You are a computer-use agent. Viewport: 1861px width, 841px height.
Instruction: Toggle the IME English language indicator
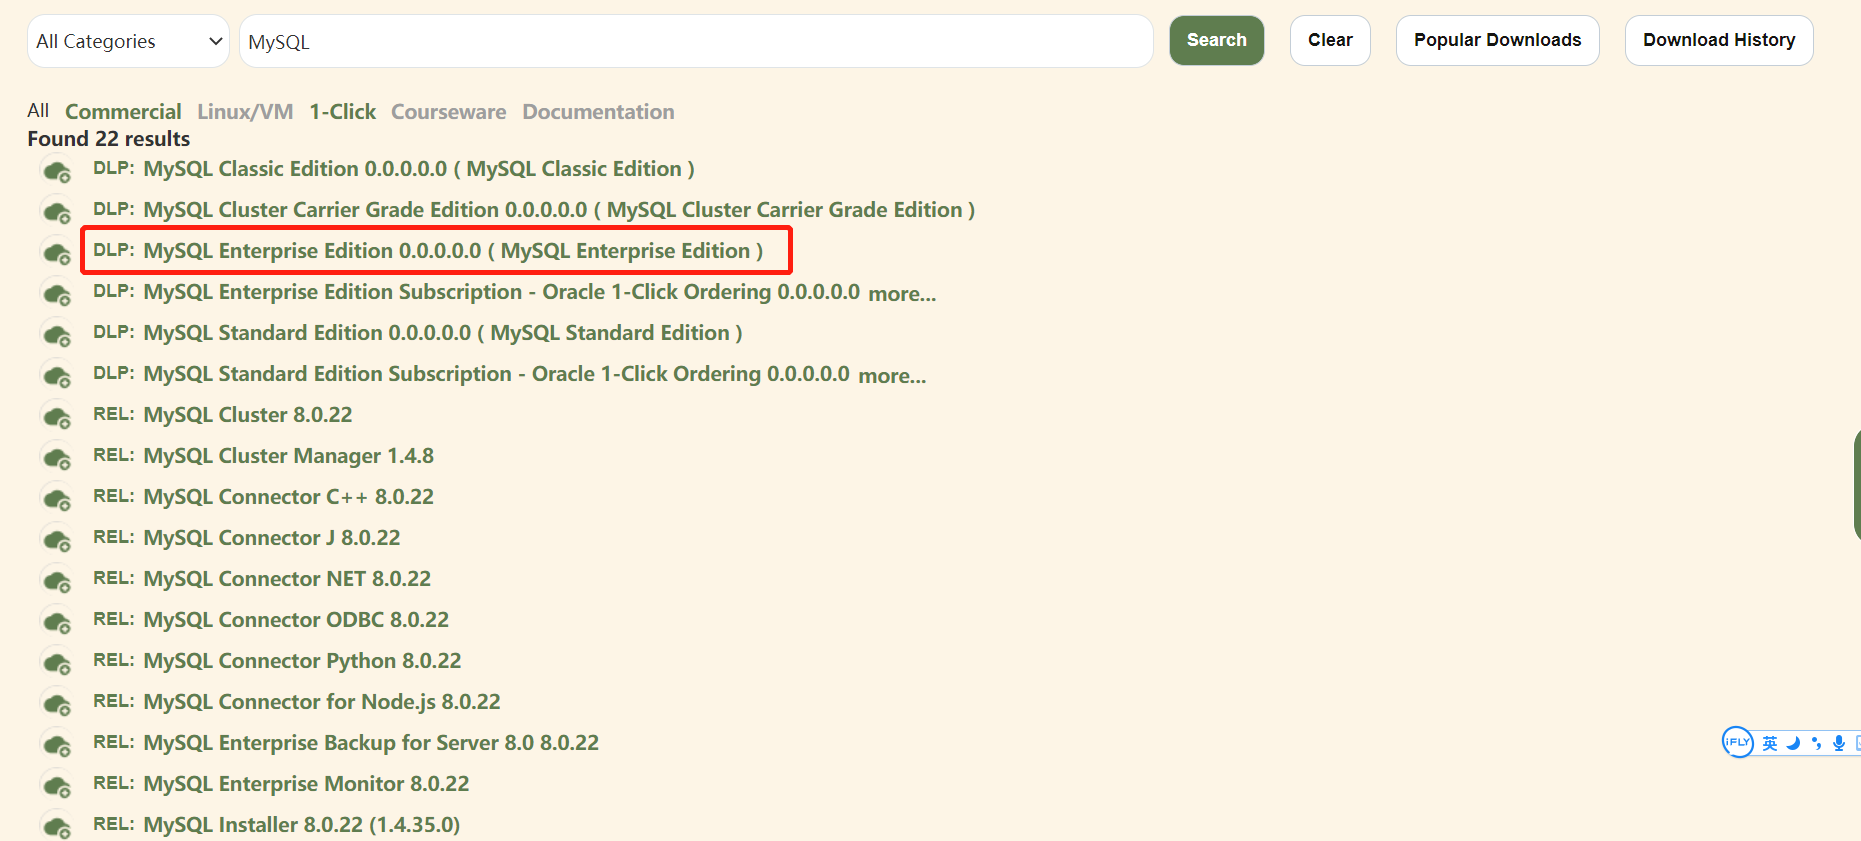point(1770,743)
